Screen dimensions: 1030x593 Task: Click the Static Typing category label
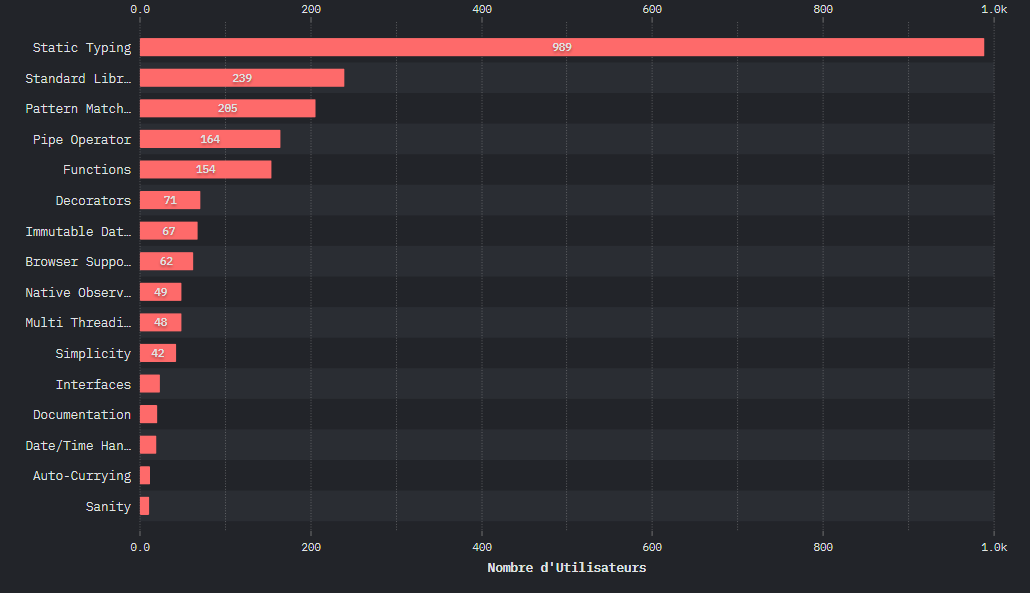pos(81,48)
